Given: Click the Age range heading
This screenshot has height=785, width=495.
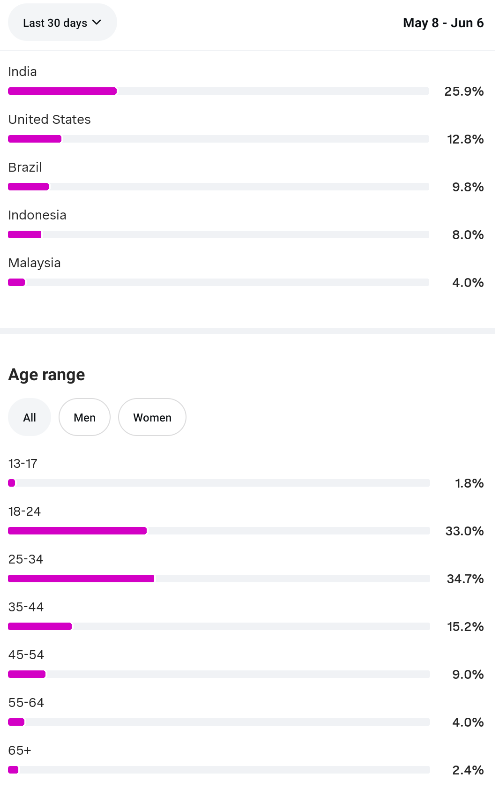Looking at the screenshot, I should click(47, 375).
